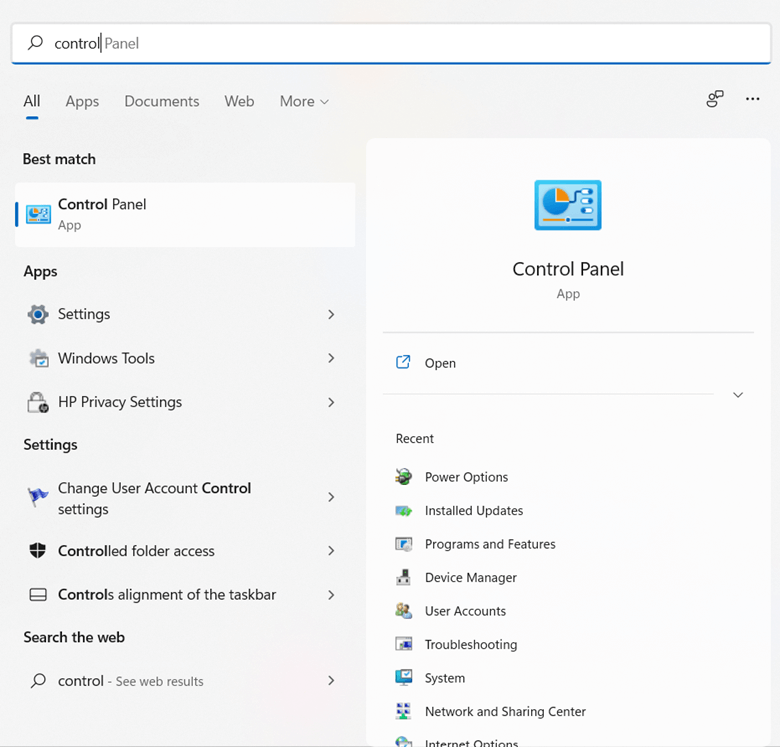This screenshot has width=780, height=747.
Task: Open the three-dot more options menu
Action: click(x=753, y=99)
